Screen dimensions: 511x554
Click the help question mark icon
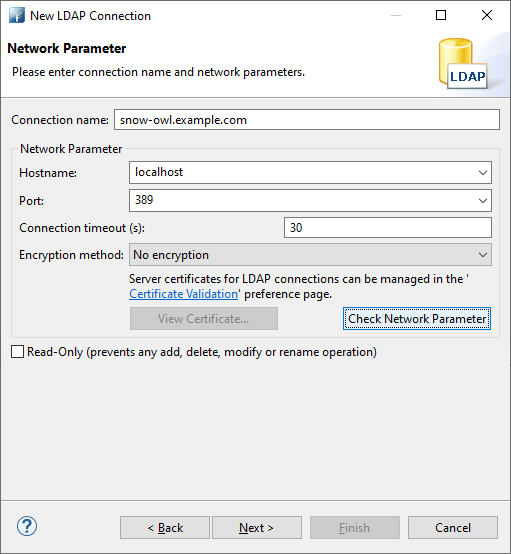tap(27, 526)
